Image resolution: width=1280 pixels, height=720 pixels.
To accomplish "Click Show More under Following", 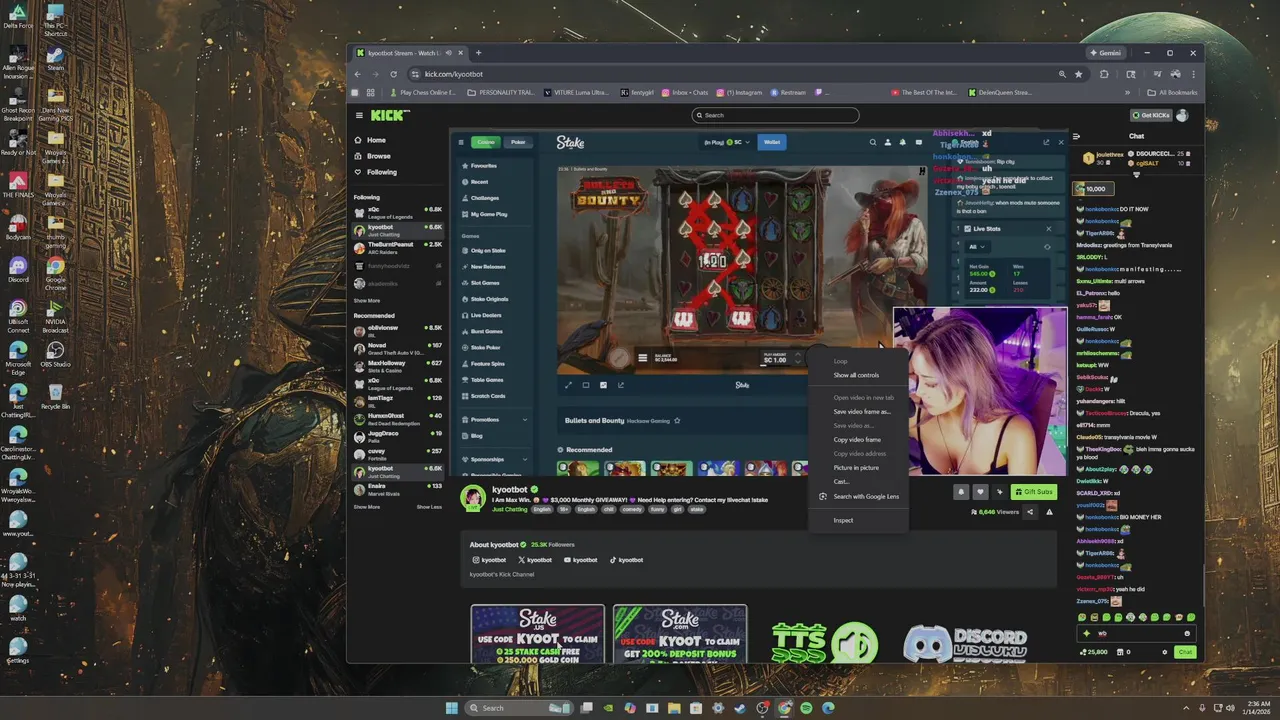I will tap(367, 300).
